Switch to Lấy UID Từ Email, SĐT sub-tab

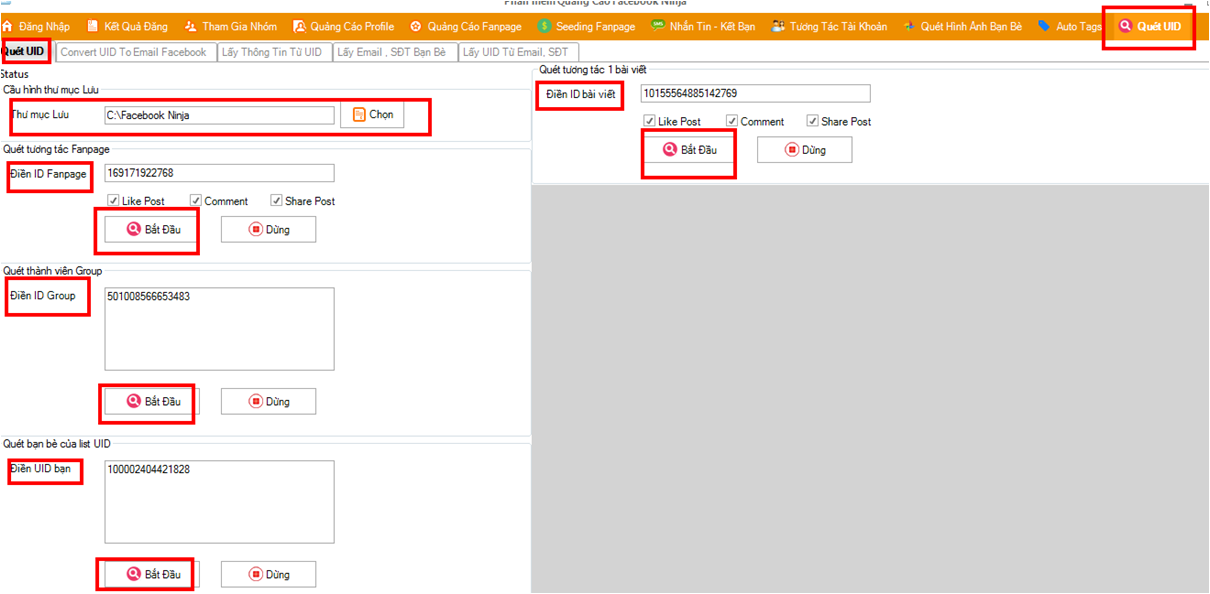click(x=516, y=52)
